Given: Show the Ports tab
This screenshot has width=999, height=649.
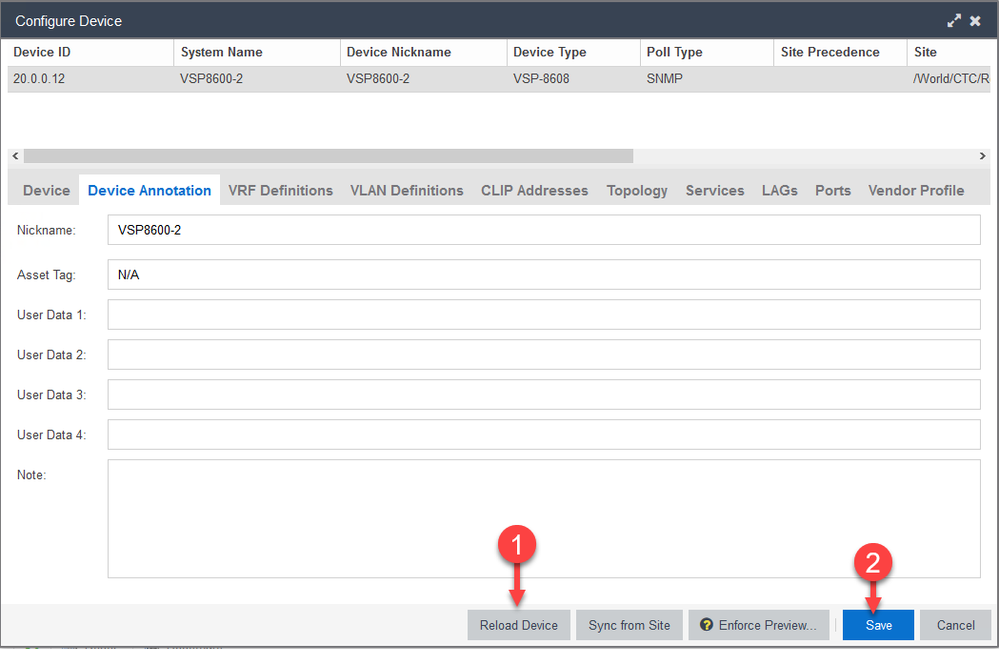Looking at the screenshot, I should coord(832,190).
